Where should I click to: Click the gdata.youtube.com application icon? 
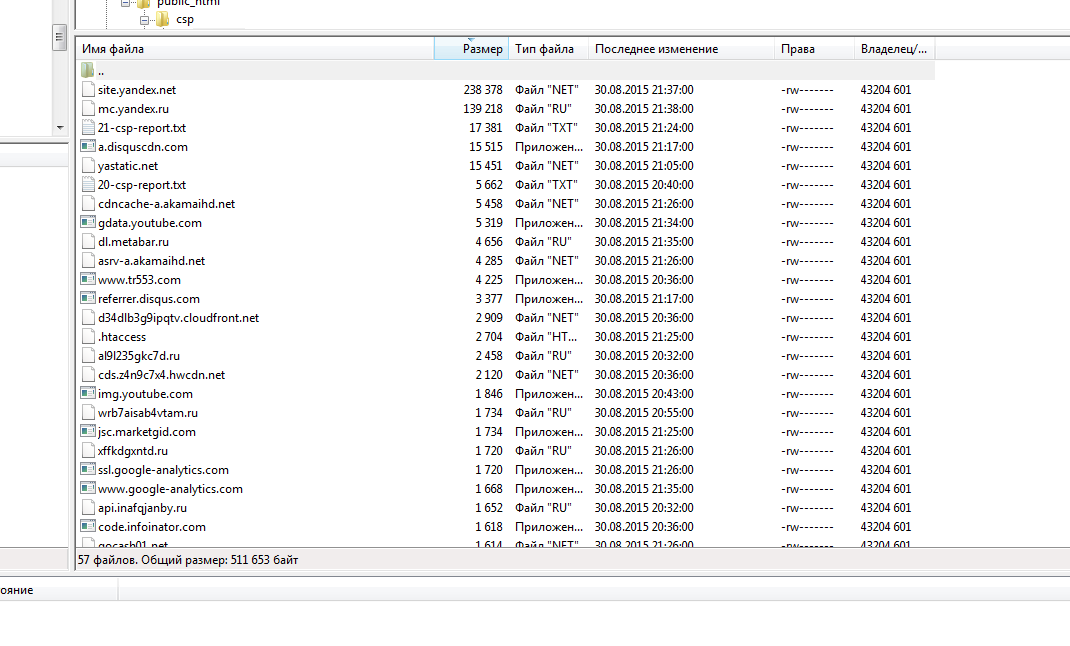coord(87,222)
